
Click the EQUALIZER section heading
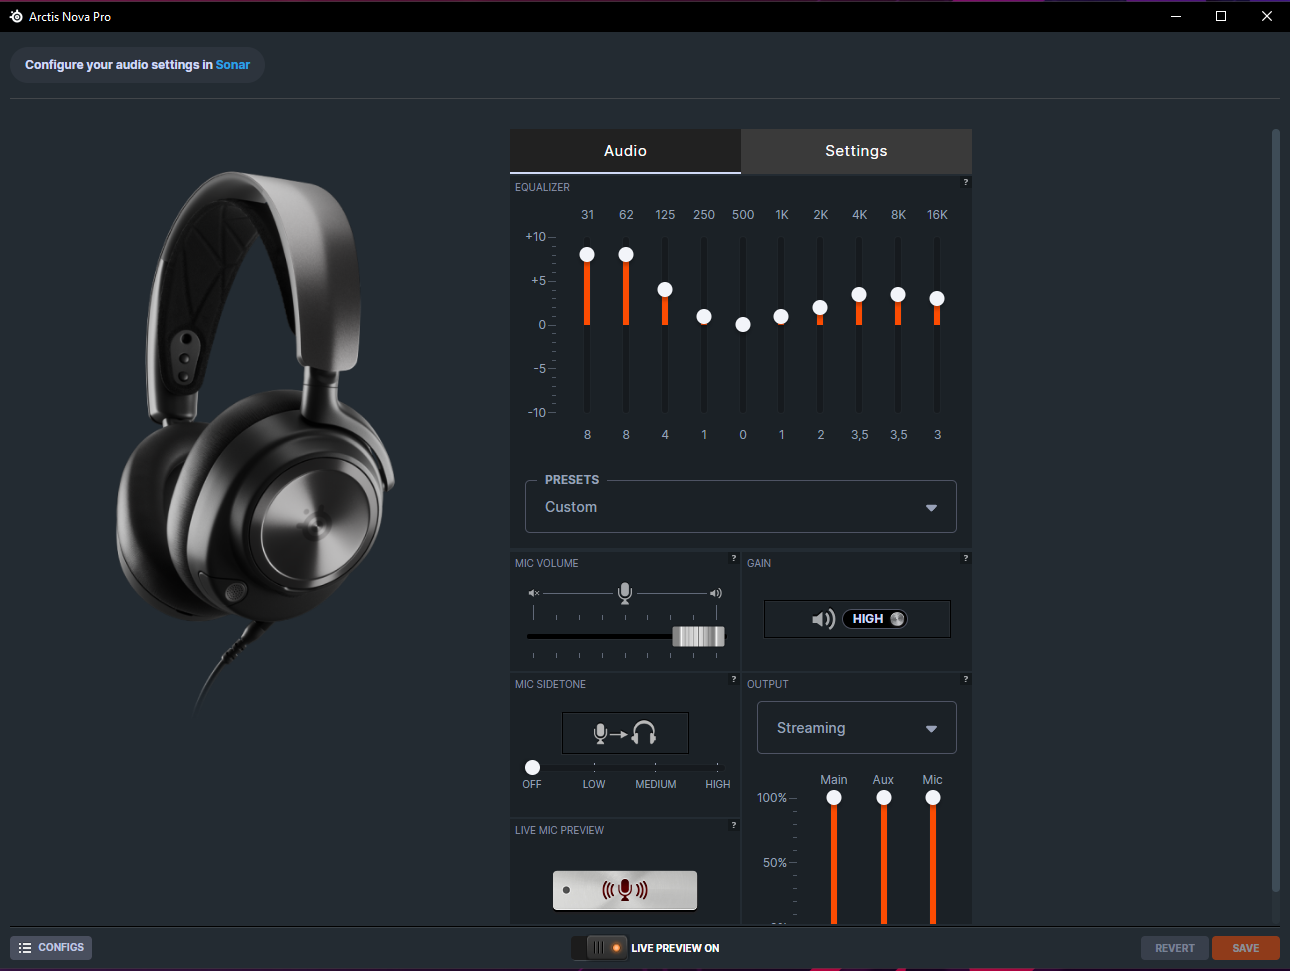click(543, 187)
